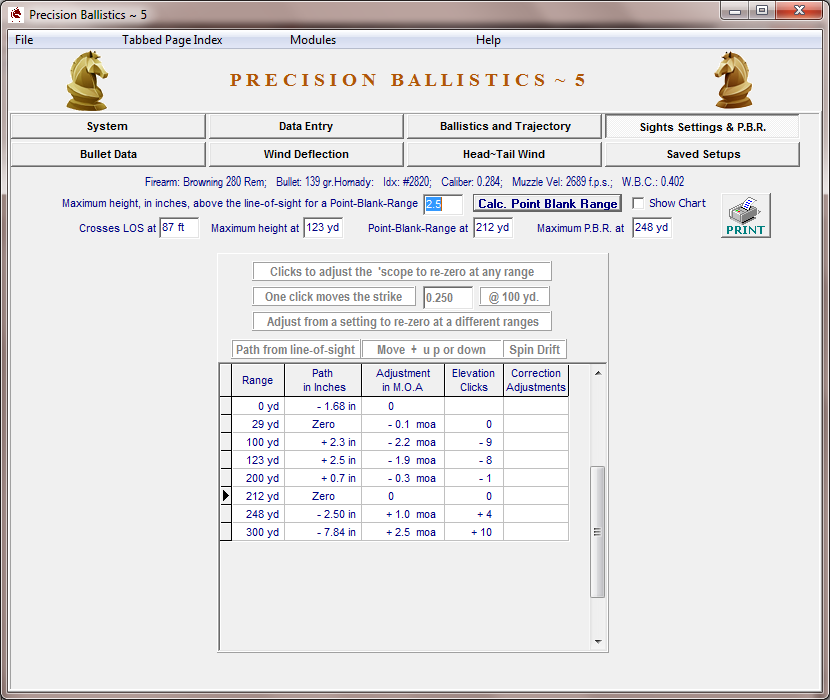Image resolution: width=830 pixels, height=700 pixels.
Task: Click the click value field showing 0.250
Action: tap(448, 298)
